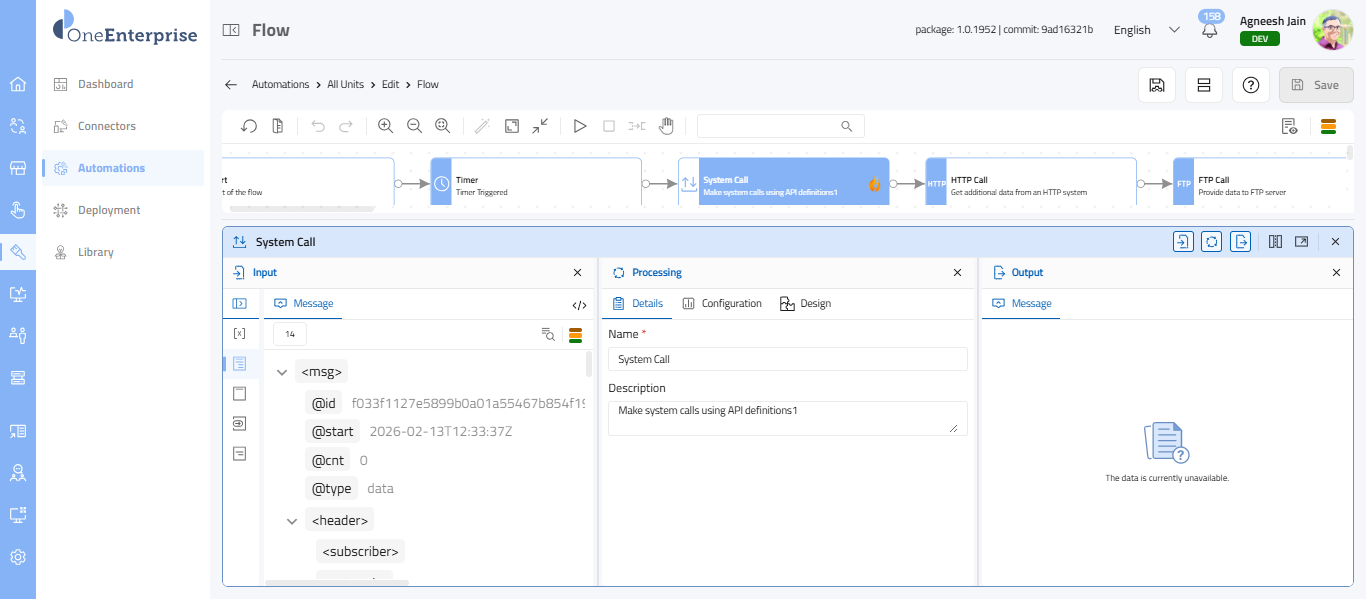Screen dimensions: 1366x599
Task: Click the run flow play icon
Action: 579,126
